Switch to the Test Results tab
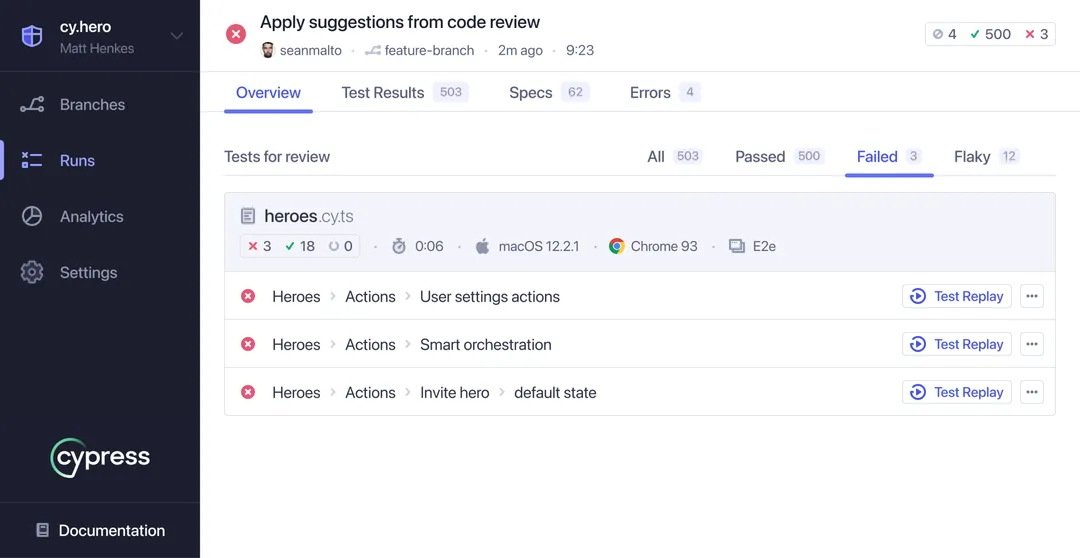This screenshot has width=1080, height=558. point(383,93)
